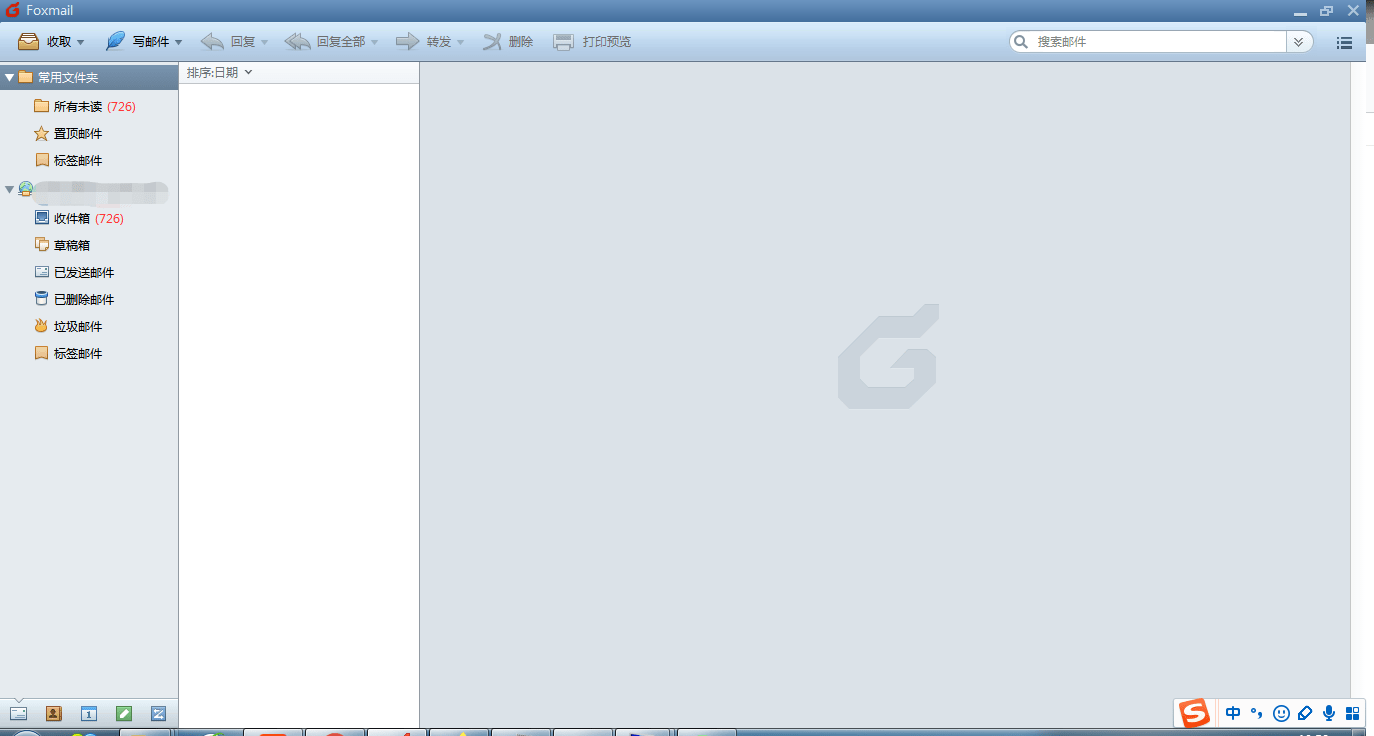Open 打印预览 print preview
The width and height of the screenshot is (1374, 736).
coord(592,41)
